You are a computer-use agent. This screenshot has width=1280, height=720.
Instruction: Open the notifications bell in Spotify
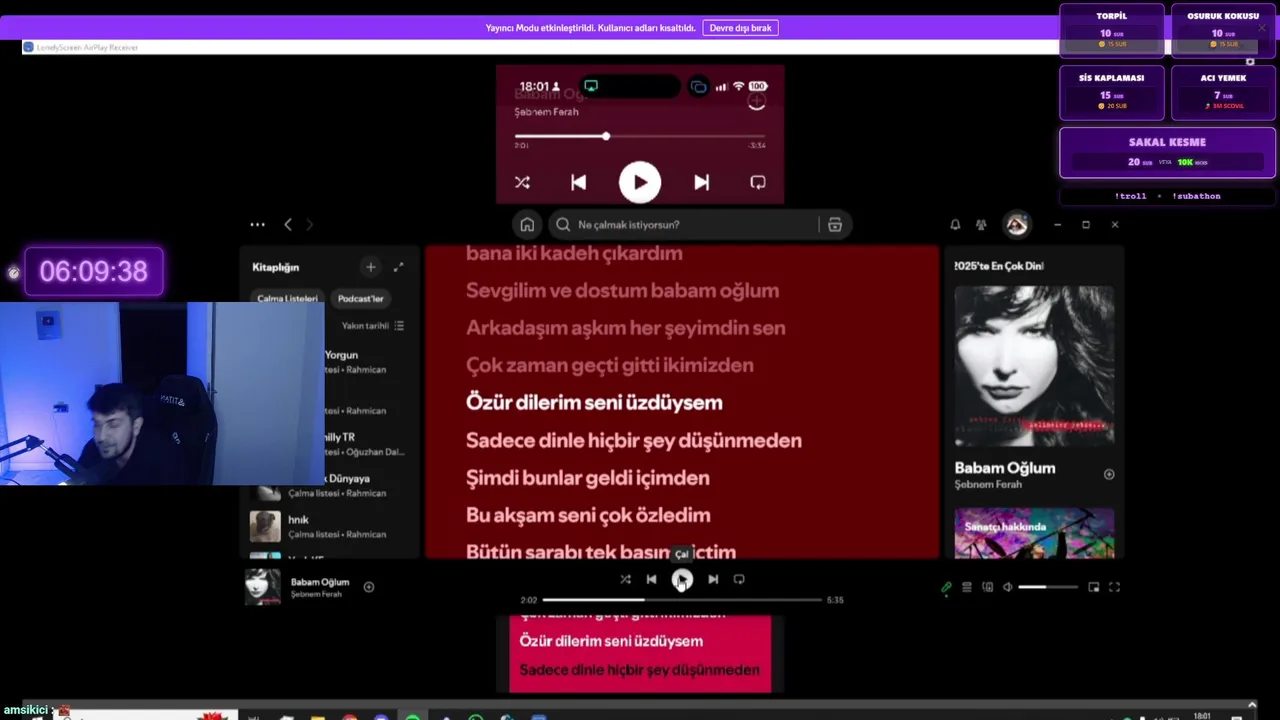[x=955, y=225]
